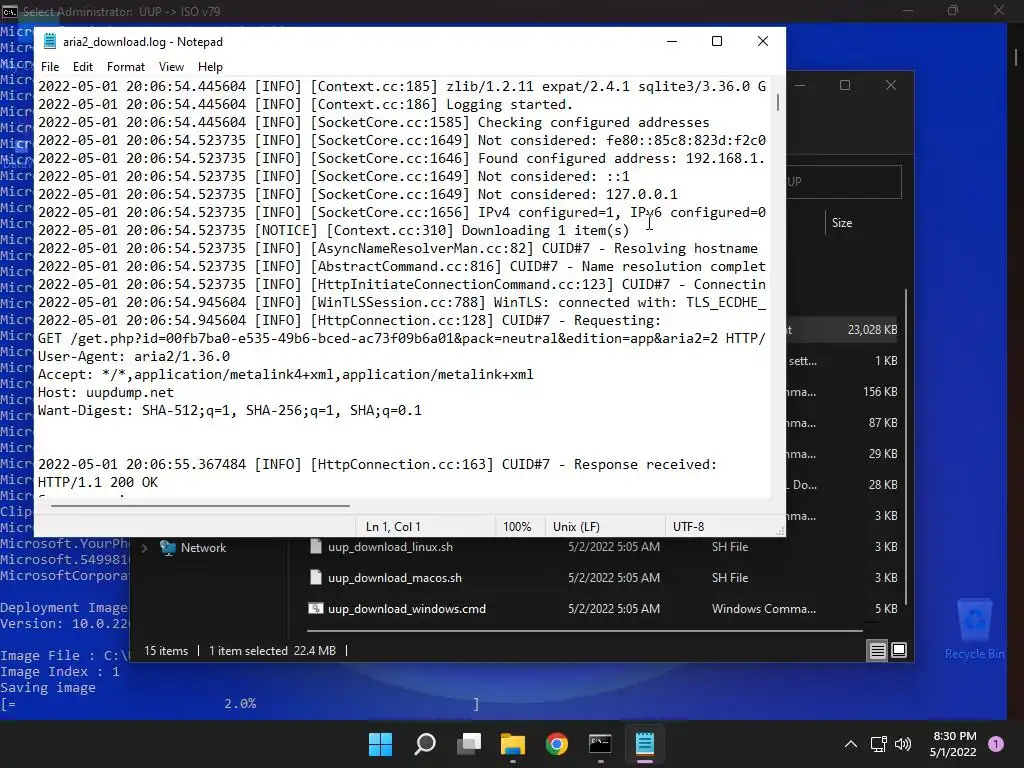Click the Explorer file list horizontal scrollbar
Screen dimensions: 1024x768
point(584,631)
